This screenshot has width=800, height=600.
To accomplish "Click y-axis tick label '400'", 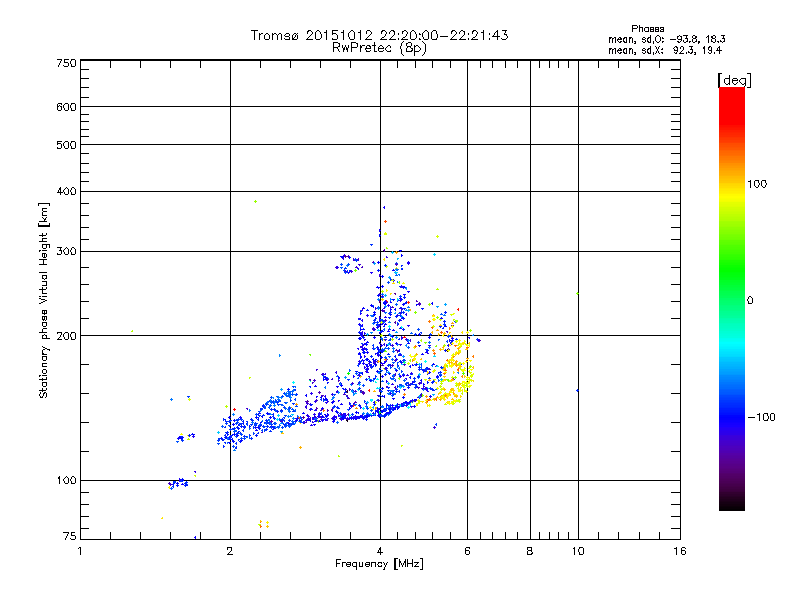I will click(66, 191).
